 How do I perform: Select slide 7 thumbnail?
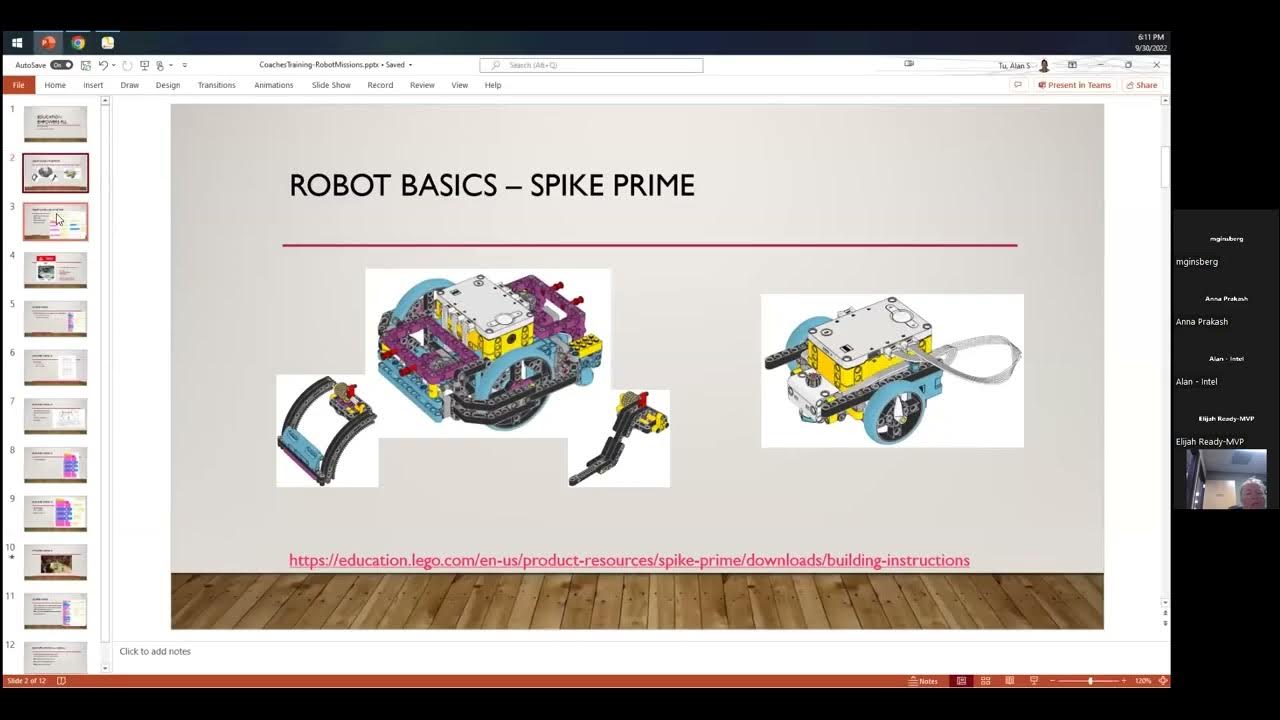[55, 416]
